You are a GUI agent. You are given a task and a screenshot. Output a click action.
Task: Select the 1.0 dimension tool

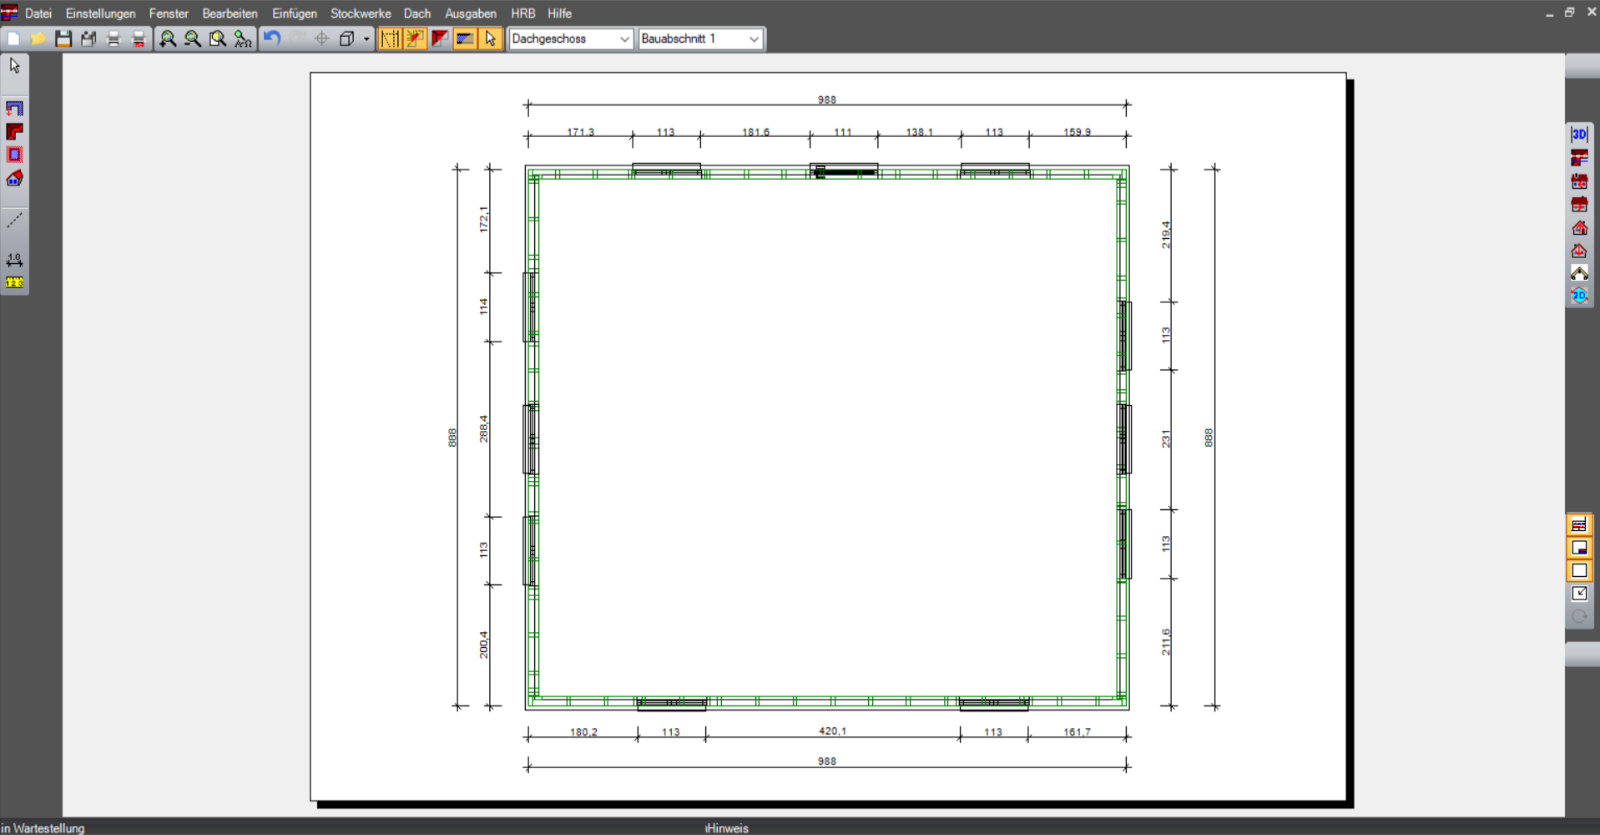tap(14, 260)
